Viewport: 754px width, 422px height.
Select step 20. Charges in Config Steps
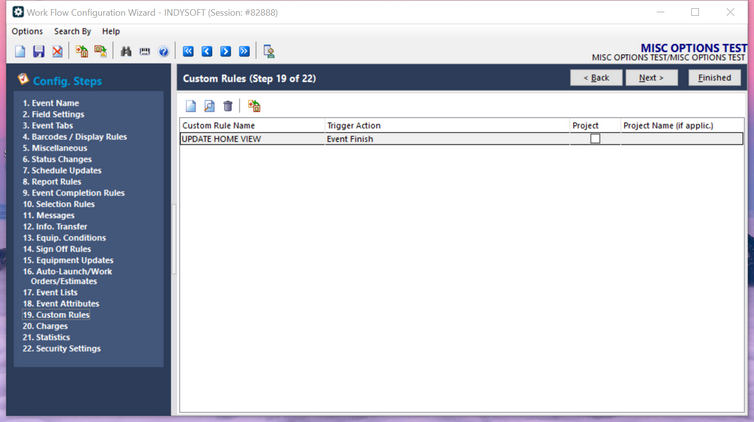coord(46,326)
